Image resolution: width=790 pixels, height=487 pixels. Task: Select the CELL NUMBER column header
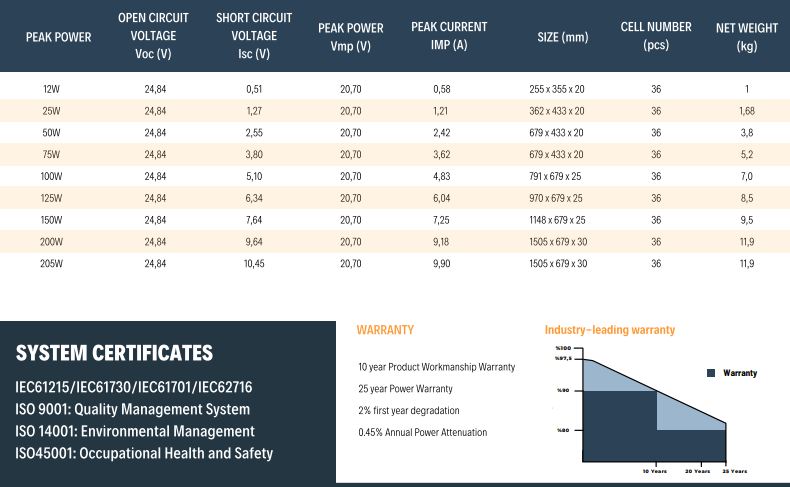click(x=656, y=36)
